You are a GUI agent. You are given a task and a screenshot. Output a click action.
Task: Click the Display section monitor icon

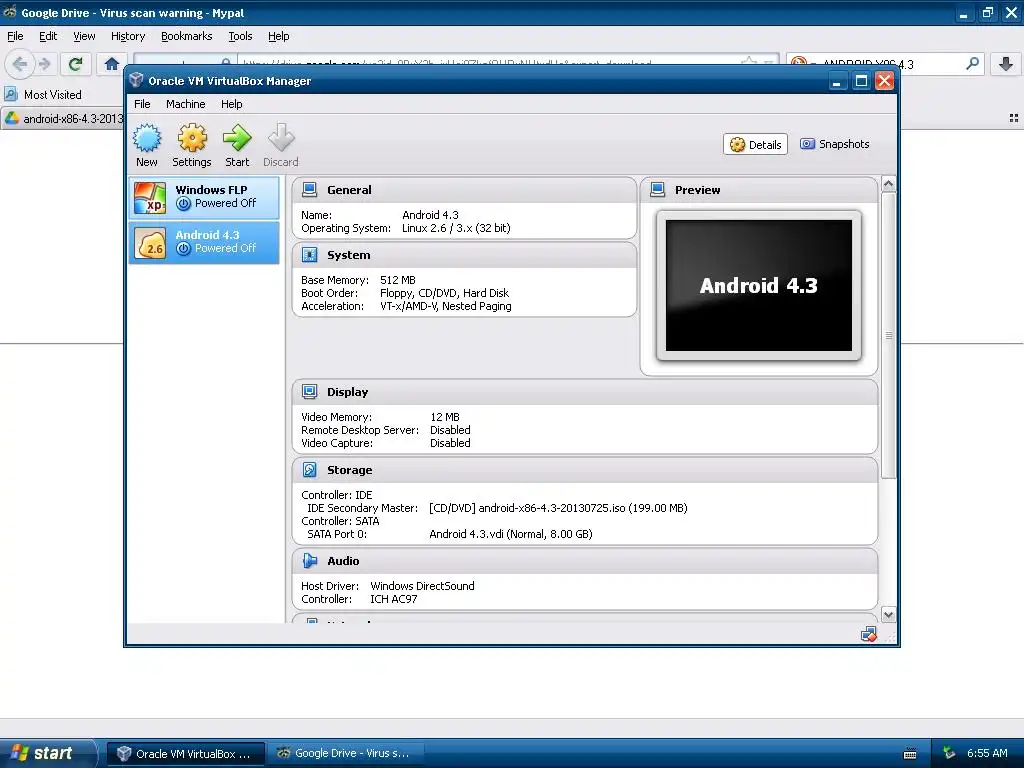coord(310,392)
